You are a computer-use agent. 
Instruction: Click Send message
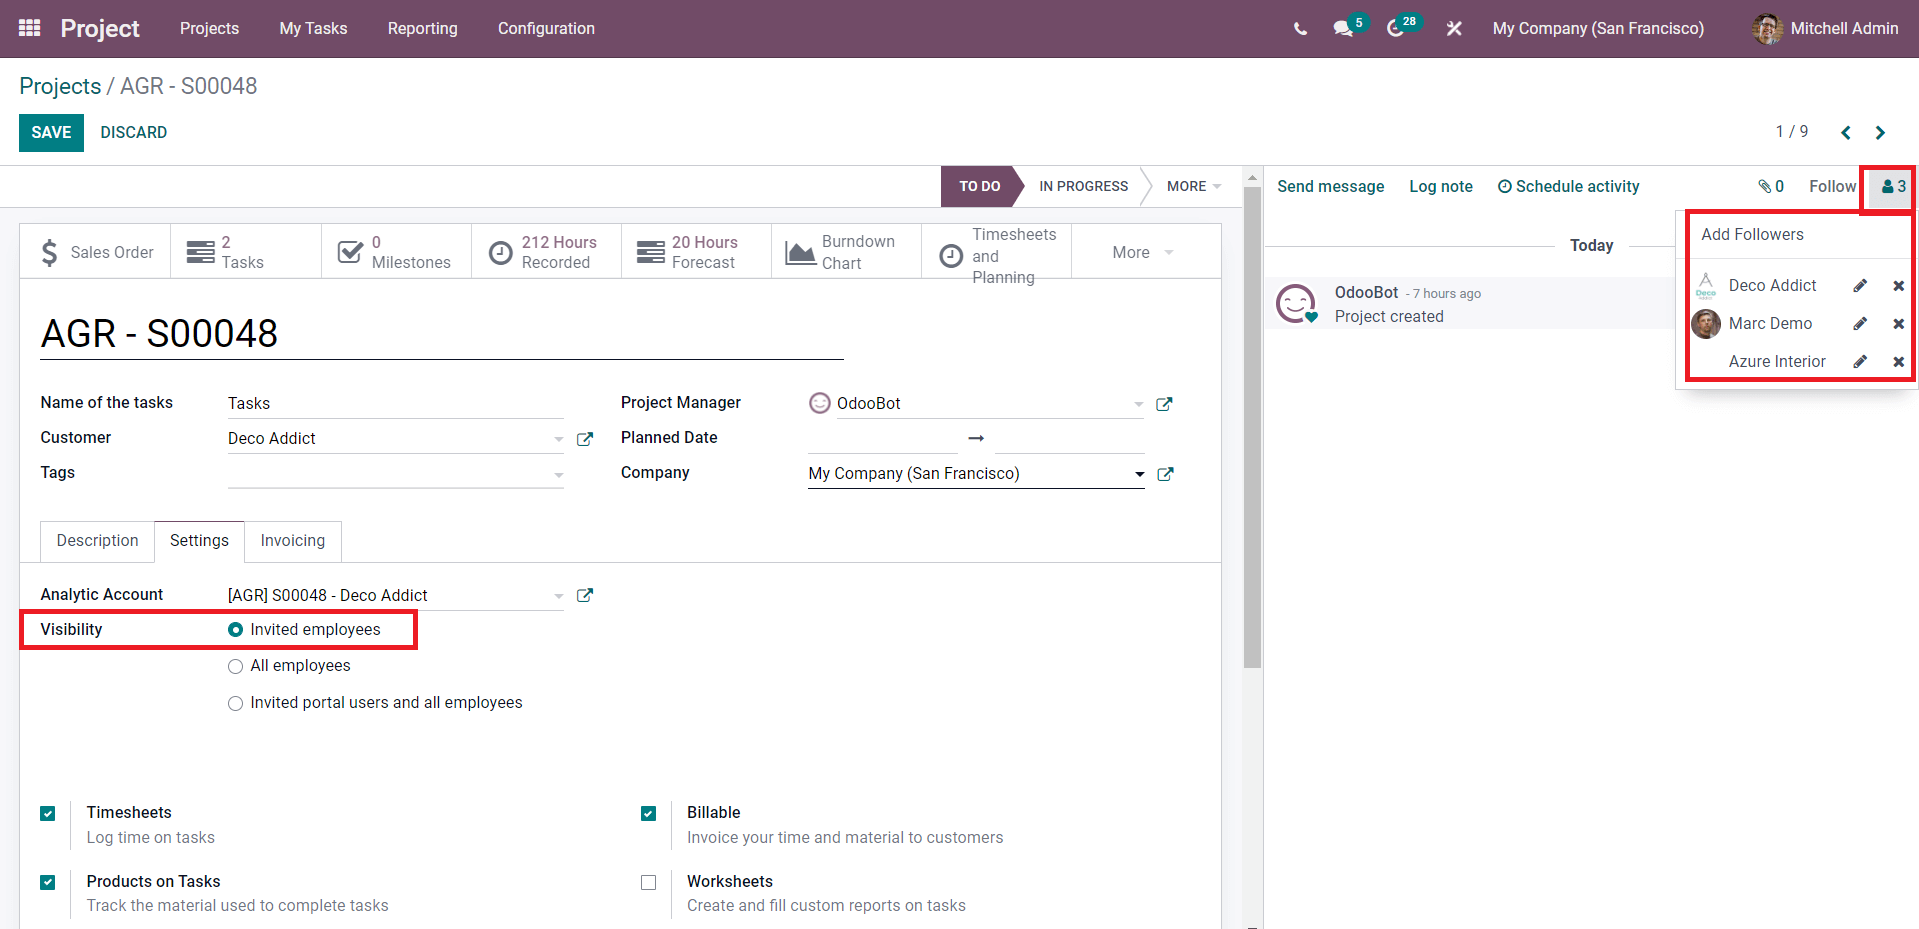pos(1330,187)
